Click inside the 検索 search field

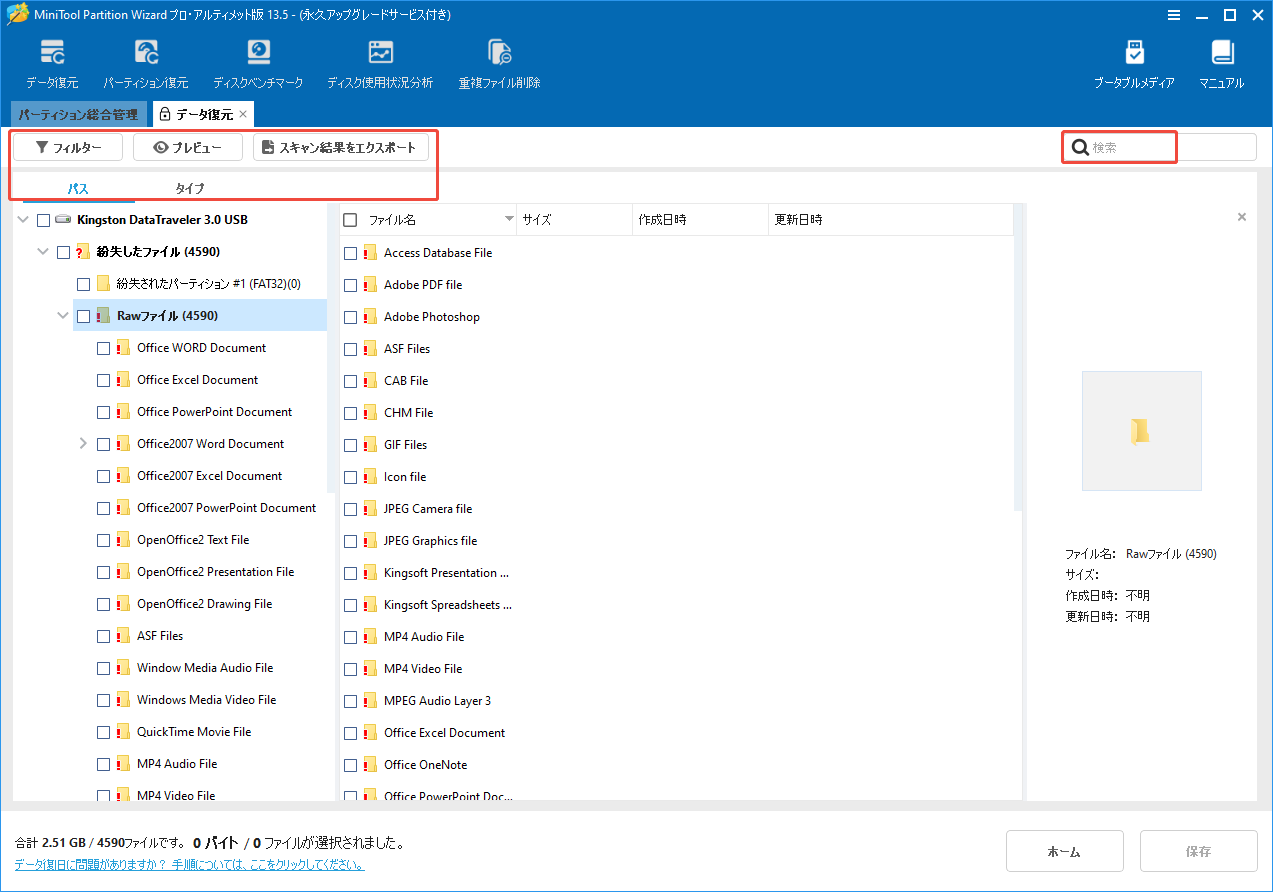(x=1120, y=146)
